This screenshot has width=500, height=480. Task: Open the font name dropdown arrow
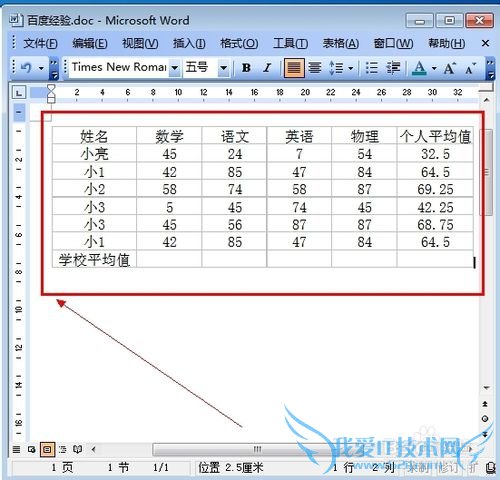coord(174,68)
